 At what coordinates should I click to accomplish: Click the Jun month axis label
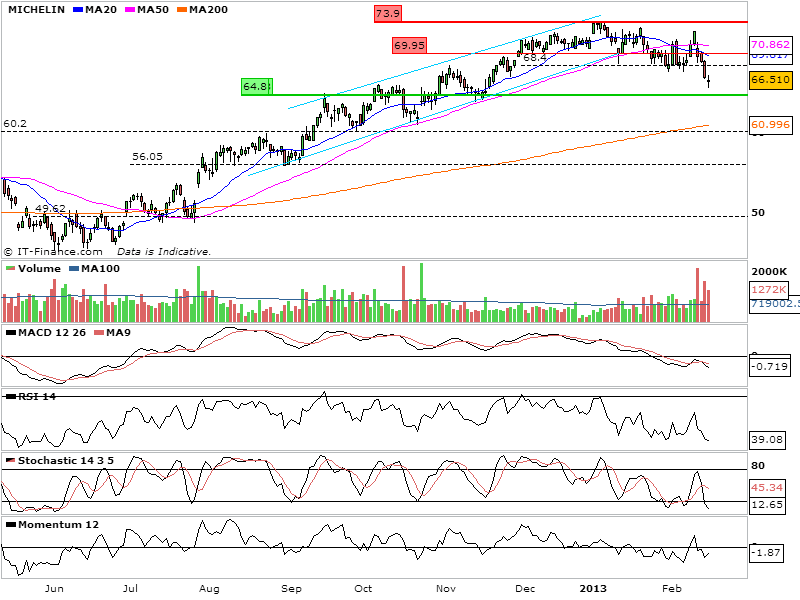54,589
